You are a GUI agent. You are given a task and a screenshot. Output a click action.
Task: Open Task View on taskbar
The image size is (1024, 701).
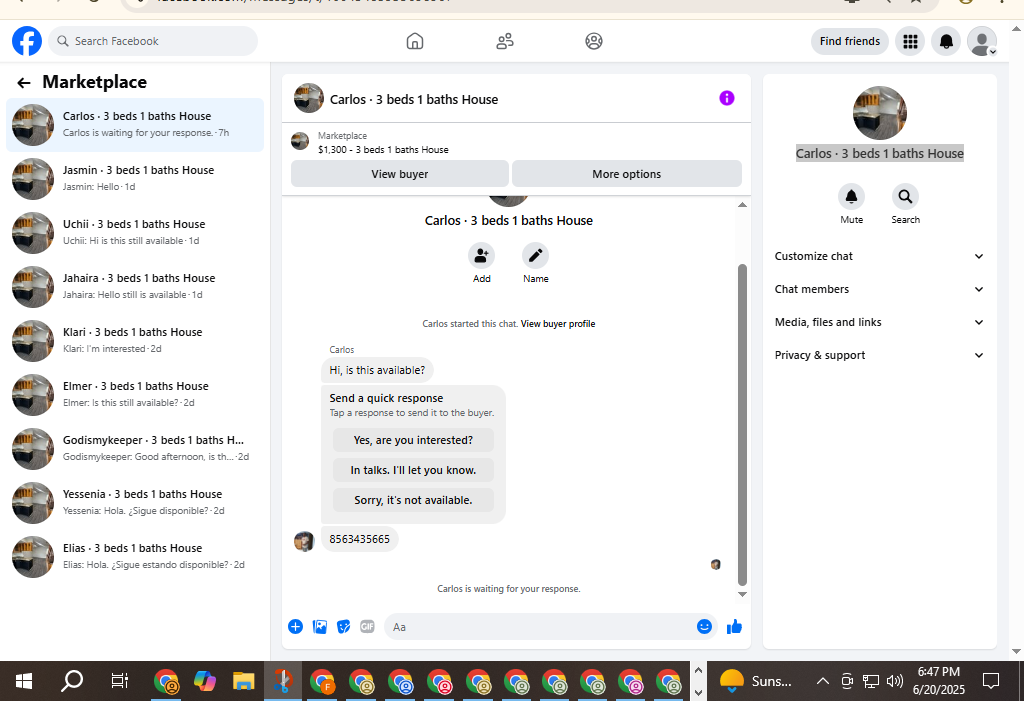click(120, 681)
